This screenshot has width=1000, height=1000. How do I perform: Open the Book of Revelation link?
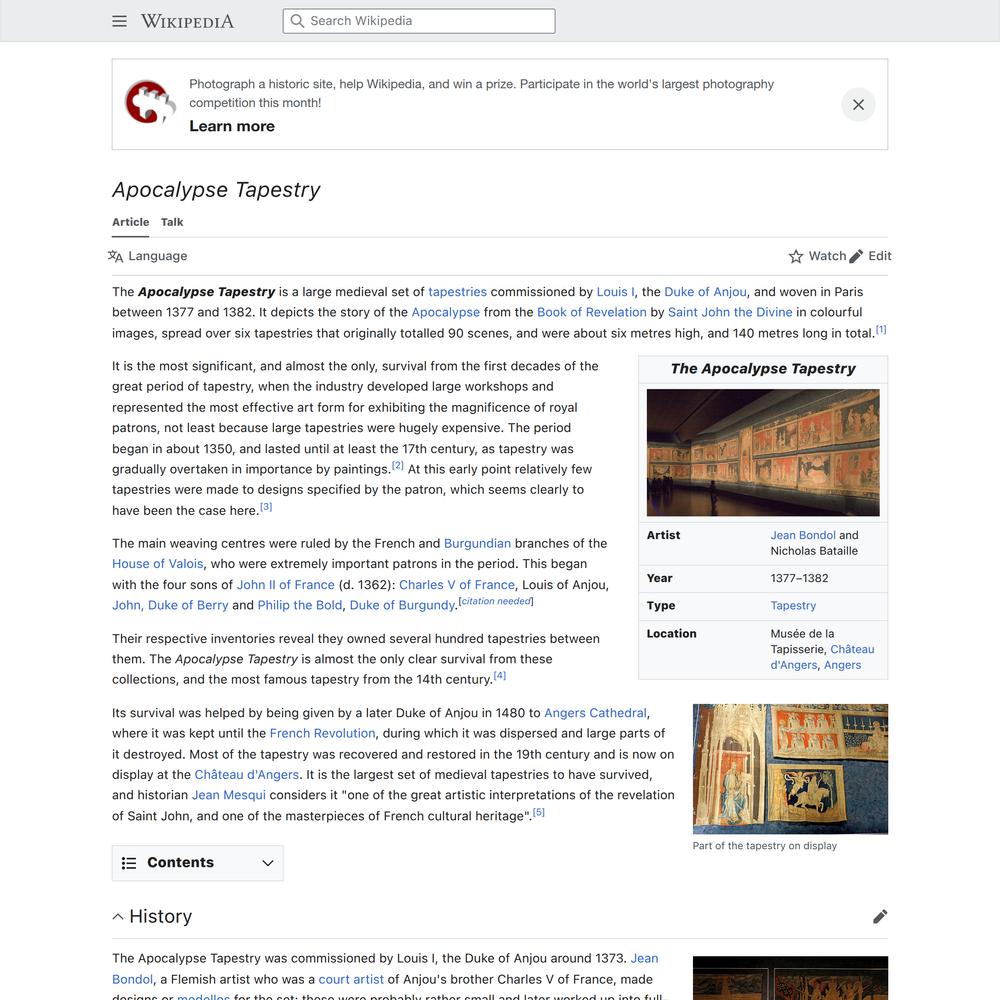pos(592,312)
